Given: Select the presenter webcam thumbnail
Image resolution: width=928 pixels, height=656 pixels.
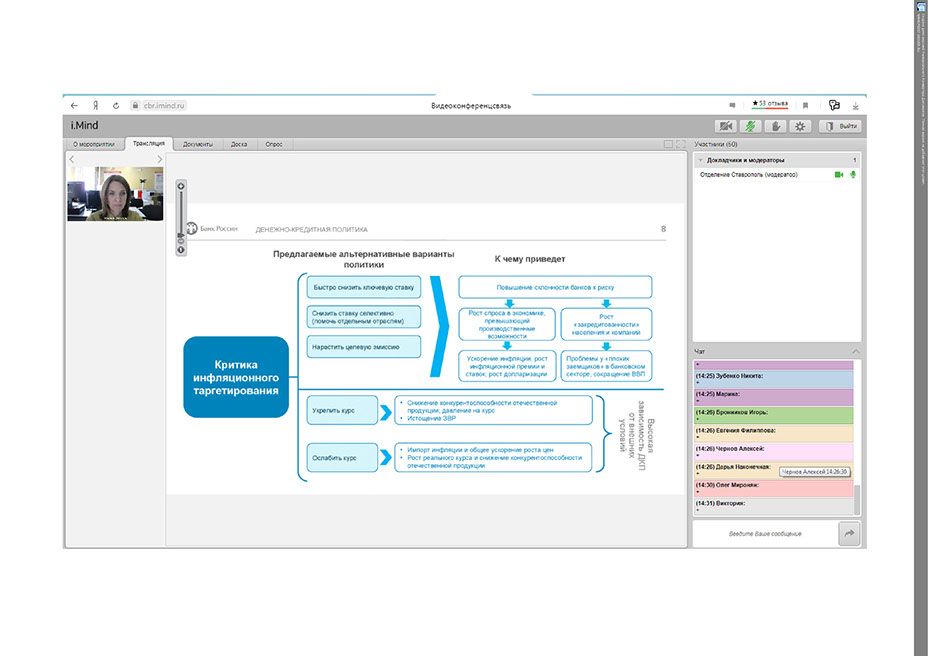Looking at the screenshot, I should pos(113,193).
